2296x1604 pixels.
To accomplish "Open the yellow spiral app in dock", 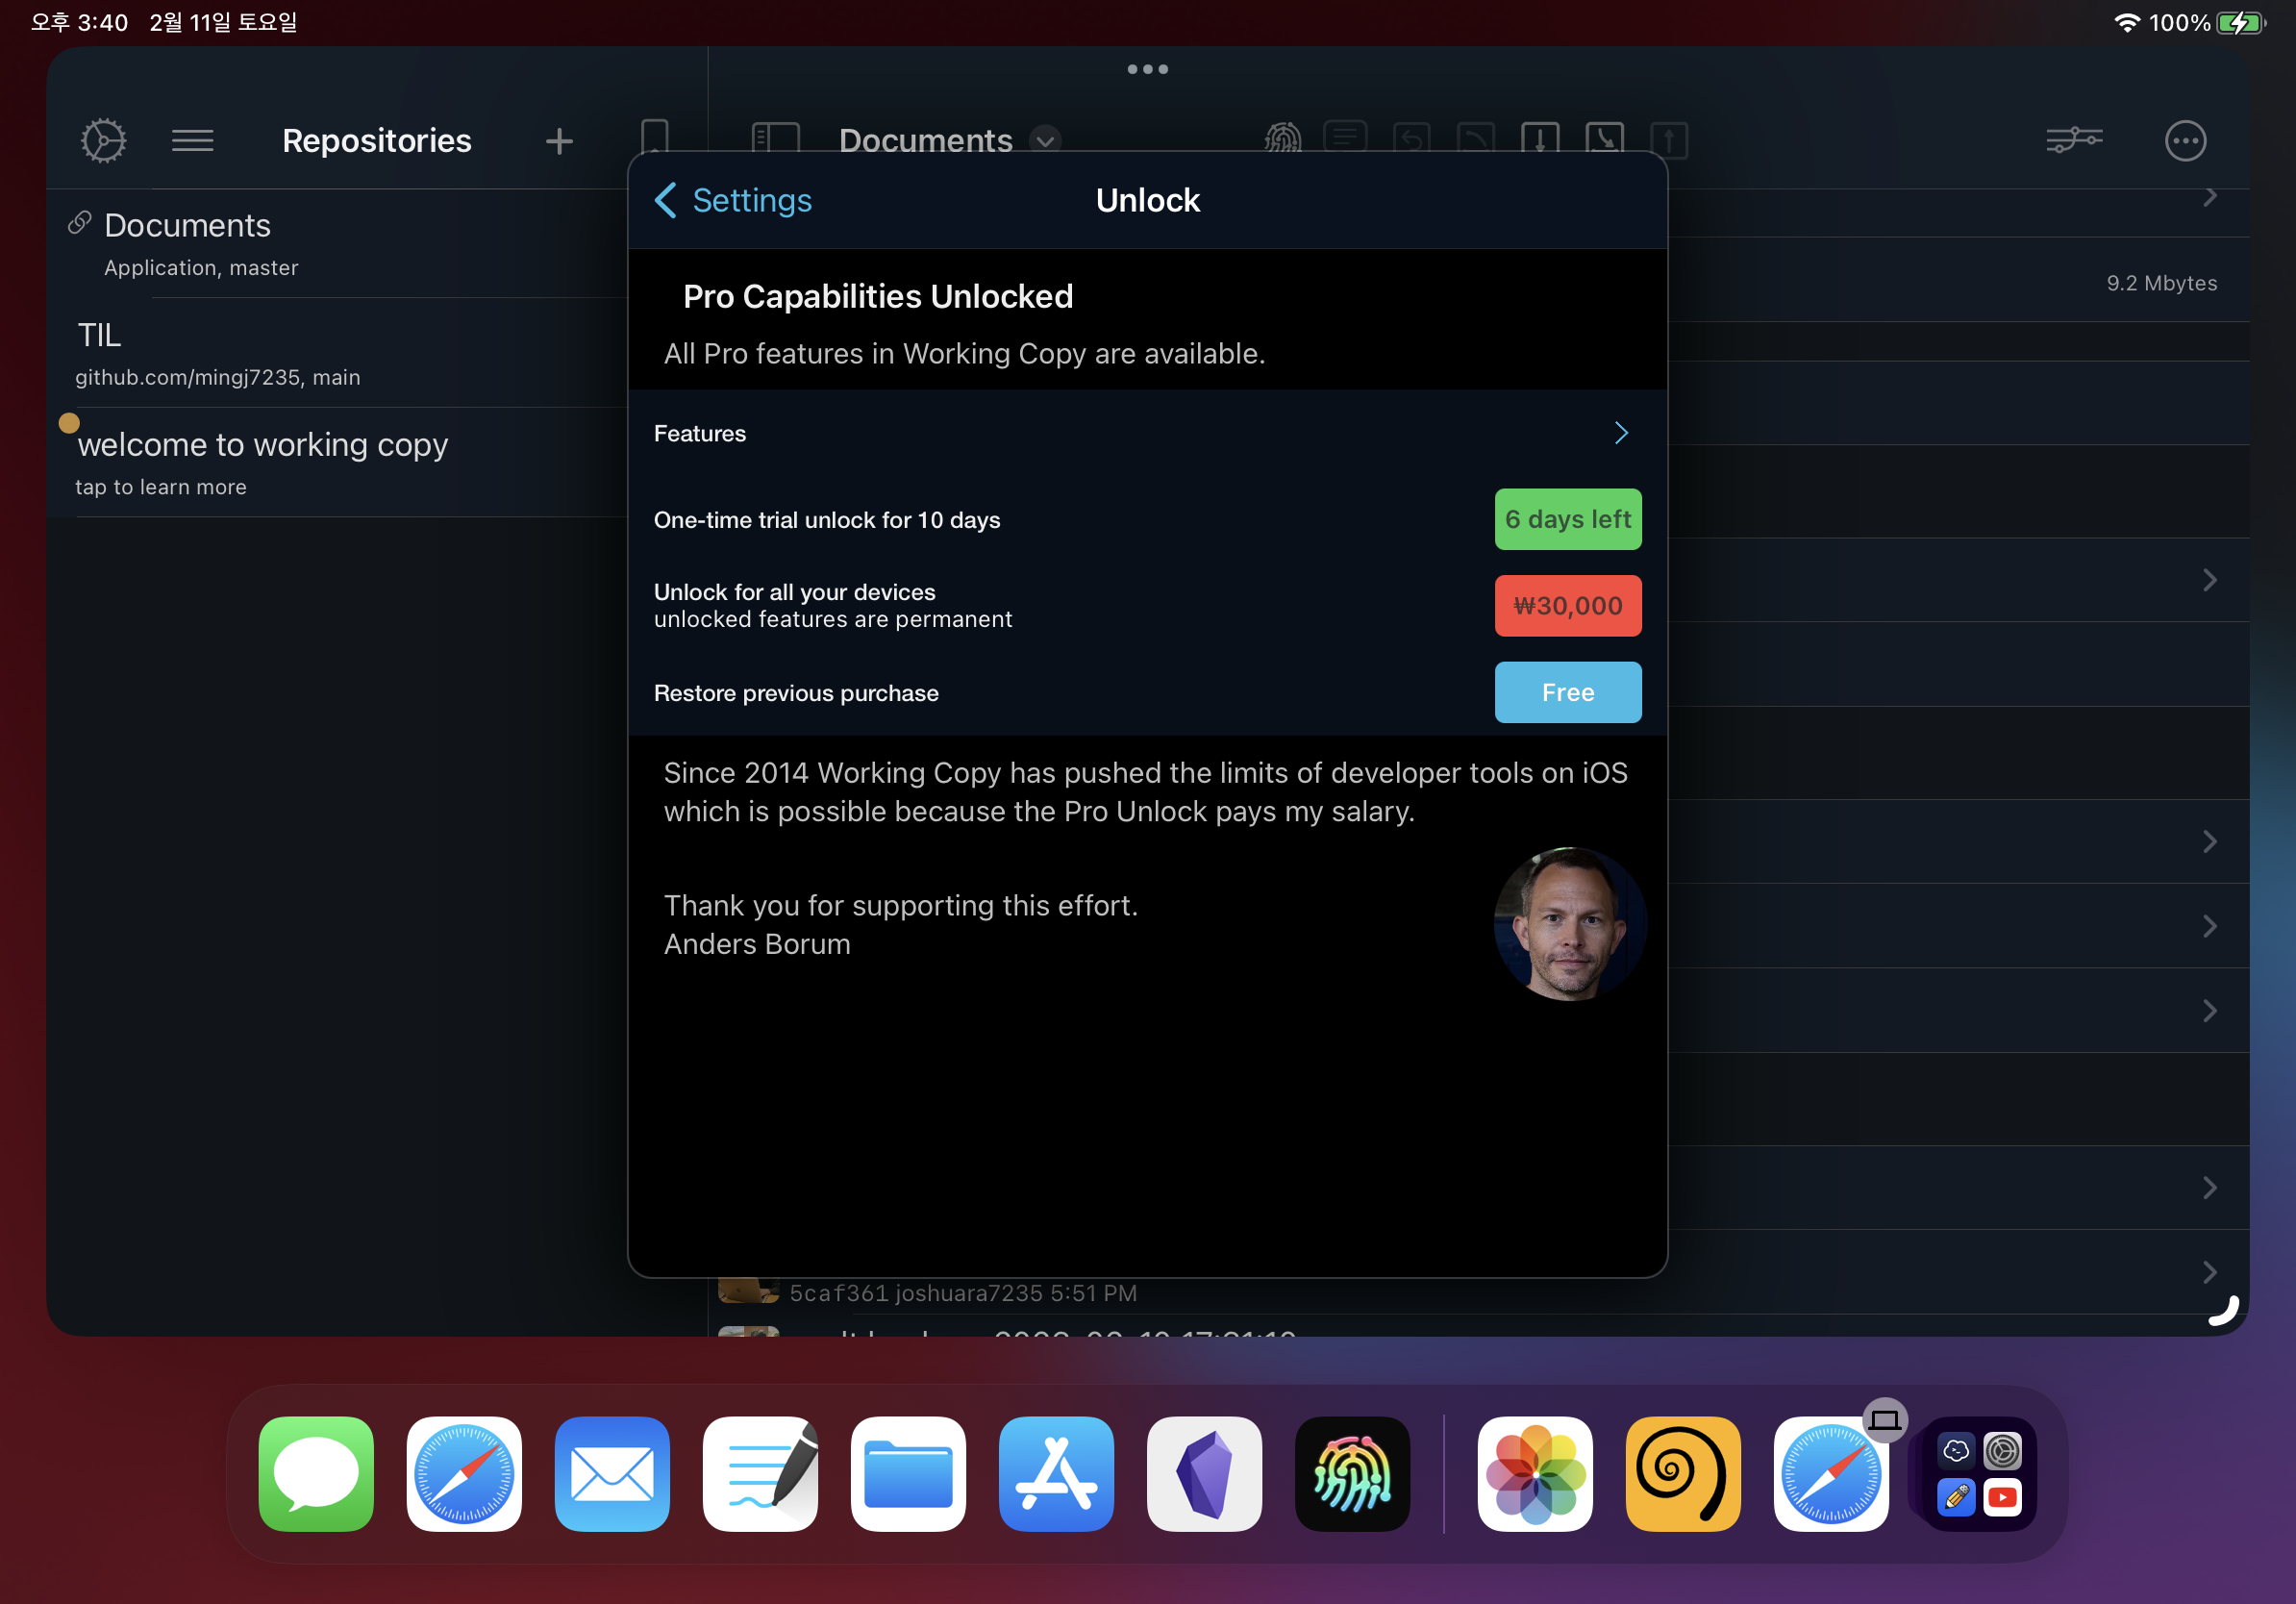I will pos(1683,1473).
